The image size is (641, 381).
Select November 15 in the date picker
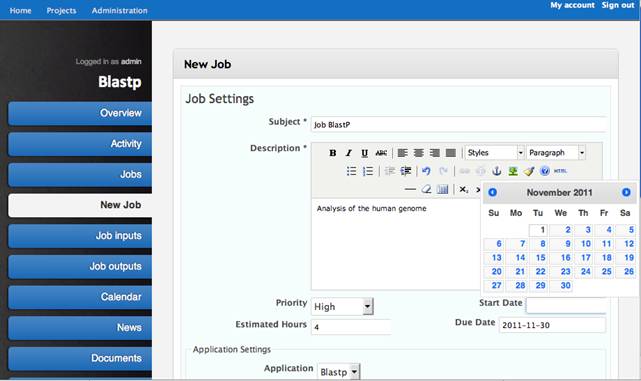click(540, 258)
